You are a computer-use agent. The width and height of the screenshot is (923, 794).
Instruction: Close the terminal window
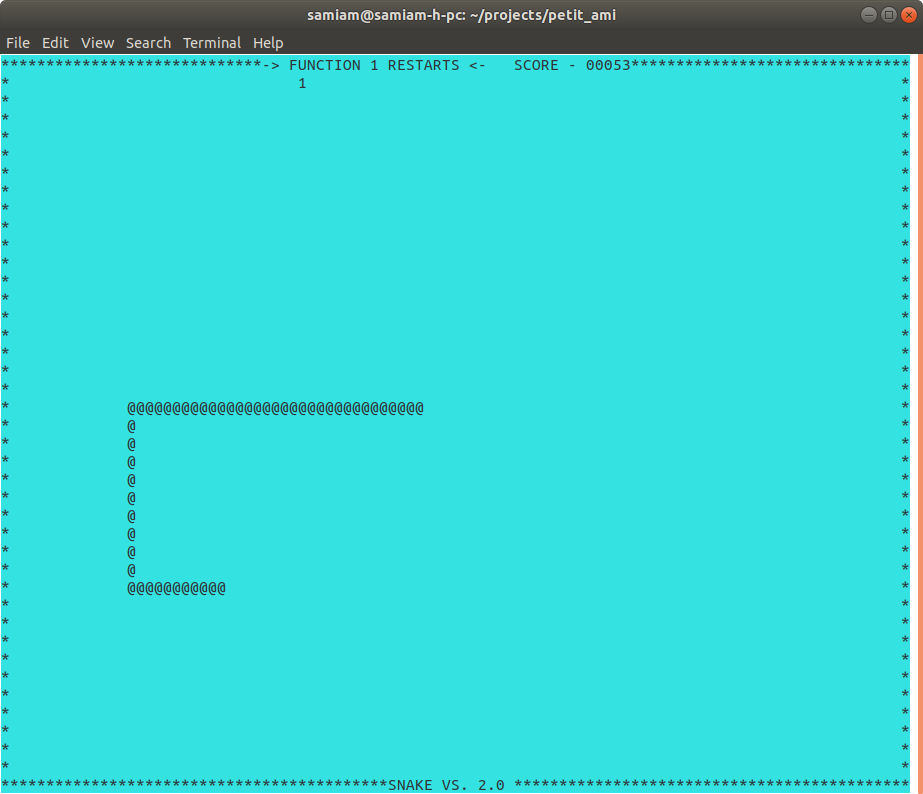click(x=909, y=15)
